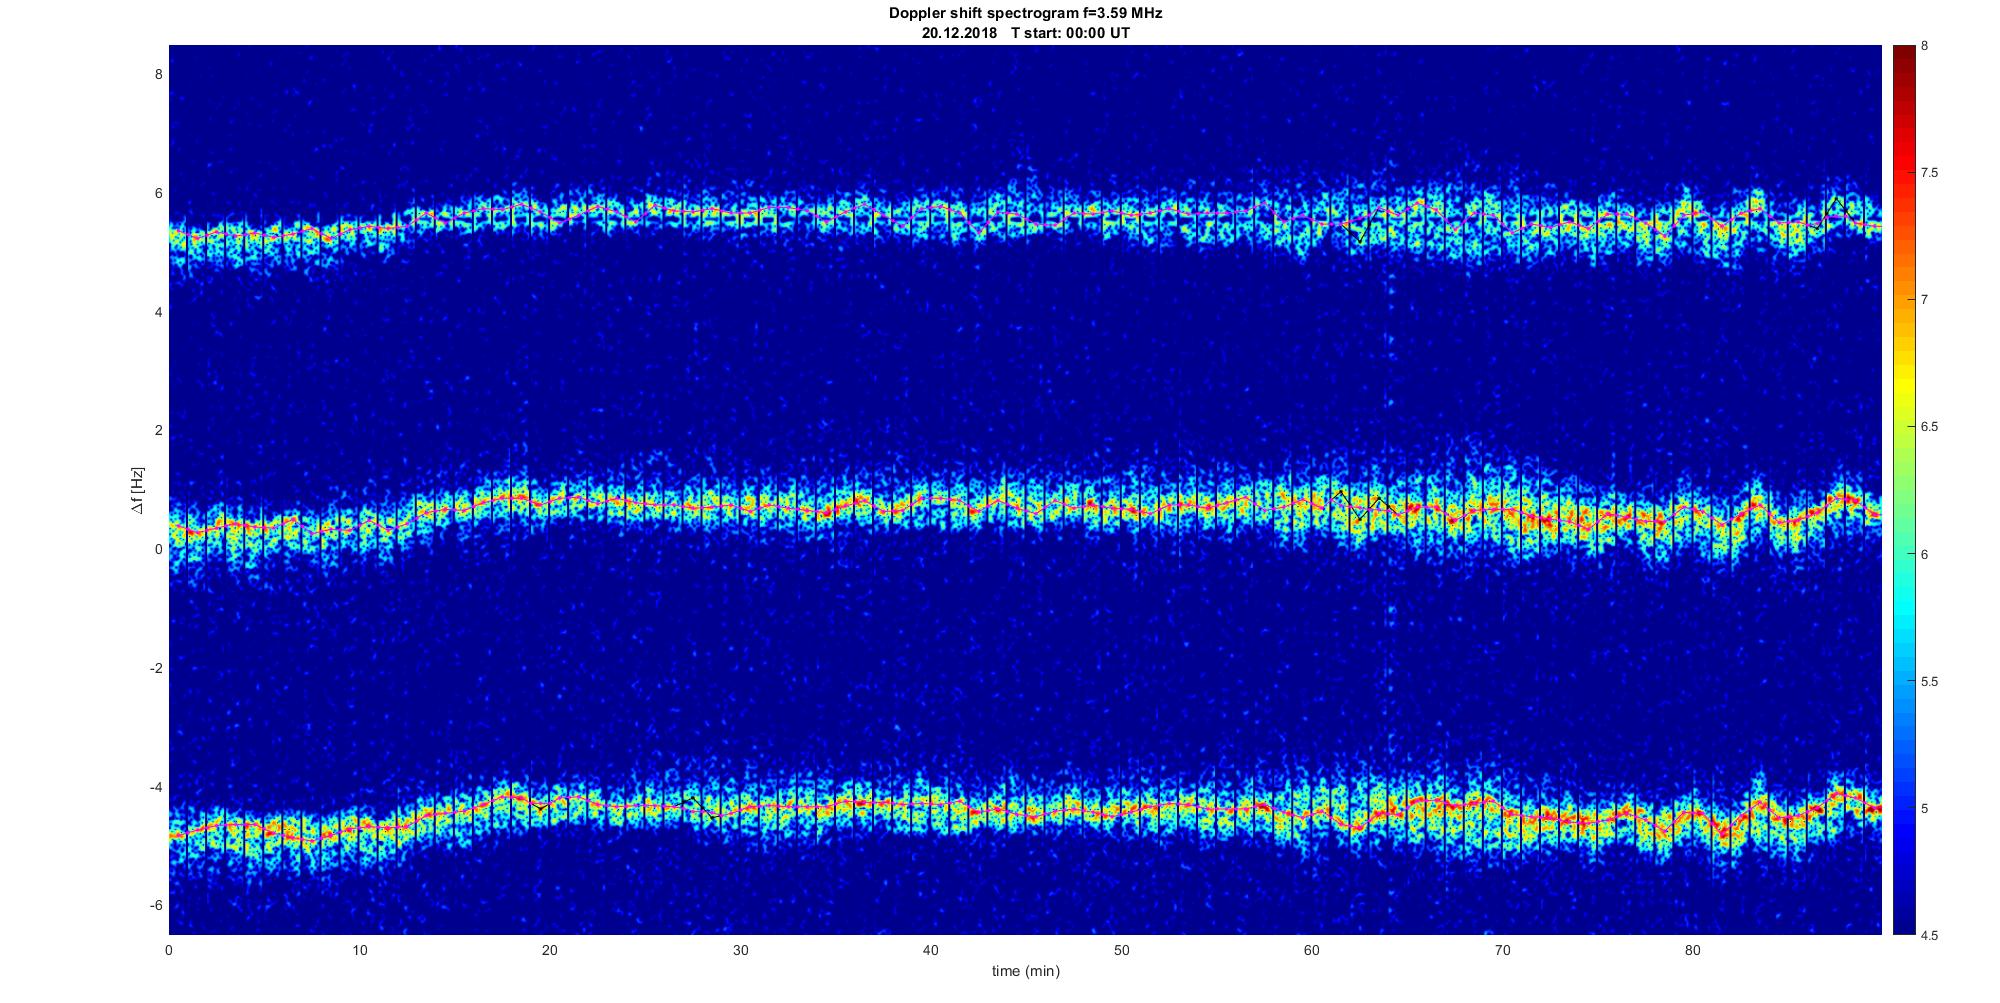The width and height of the screenshot is (2000, 1003).
Task: Click the y-axis label 'Δf [Hz]'
Action: tap(138, 491)
